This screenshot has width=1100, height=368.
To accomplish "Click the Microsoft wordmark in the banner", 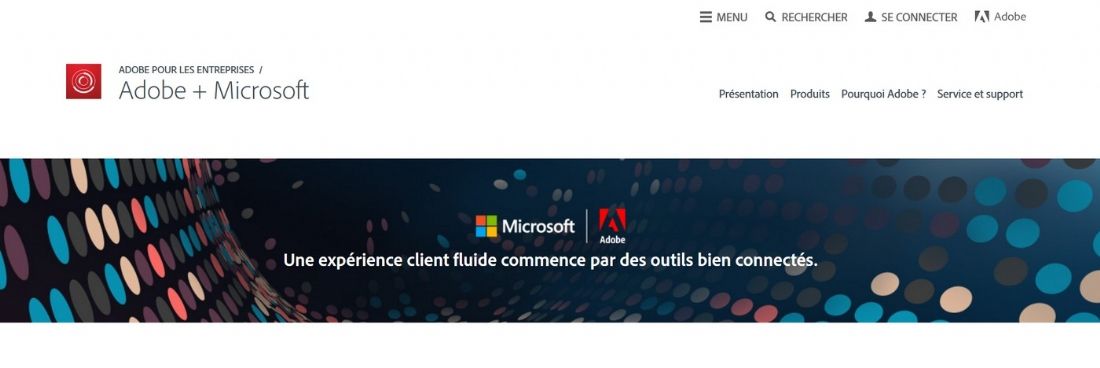I will tap(538, 226).
